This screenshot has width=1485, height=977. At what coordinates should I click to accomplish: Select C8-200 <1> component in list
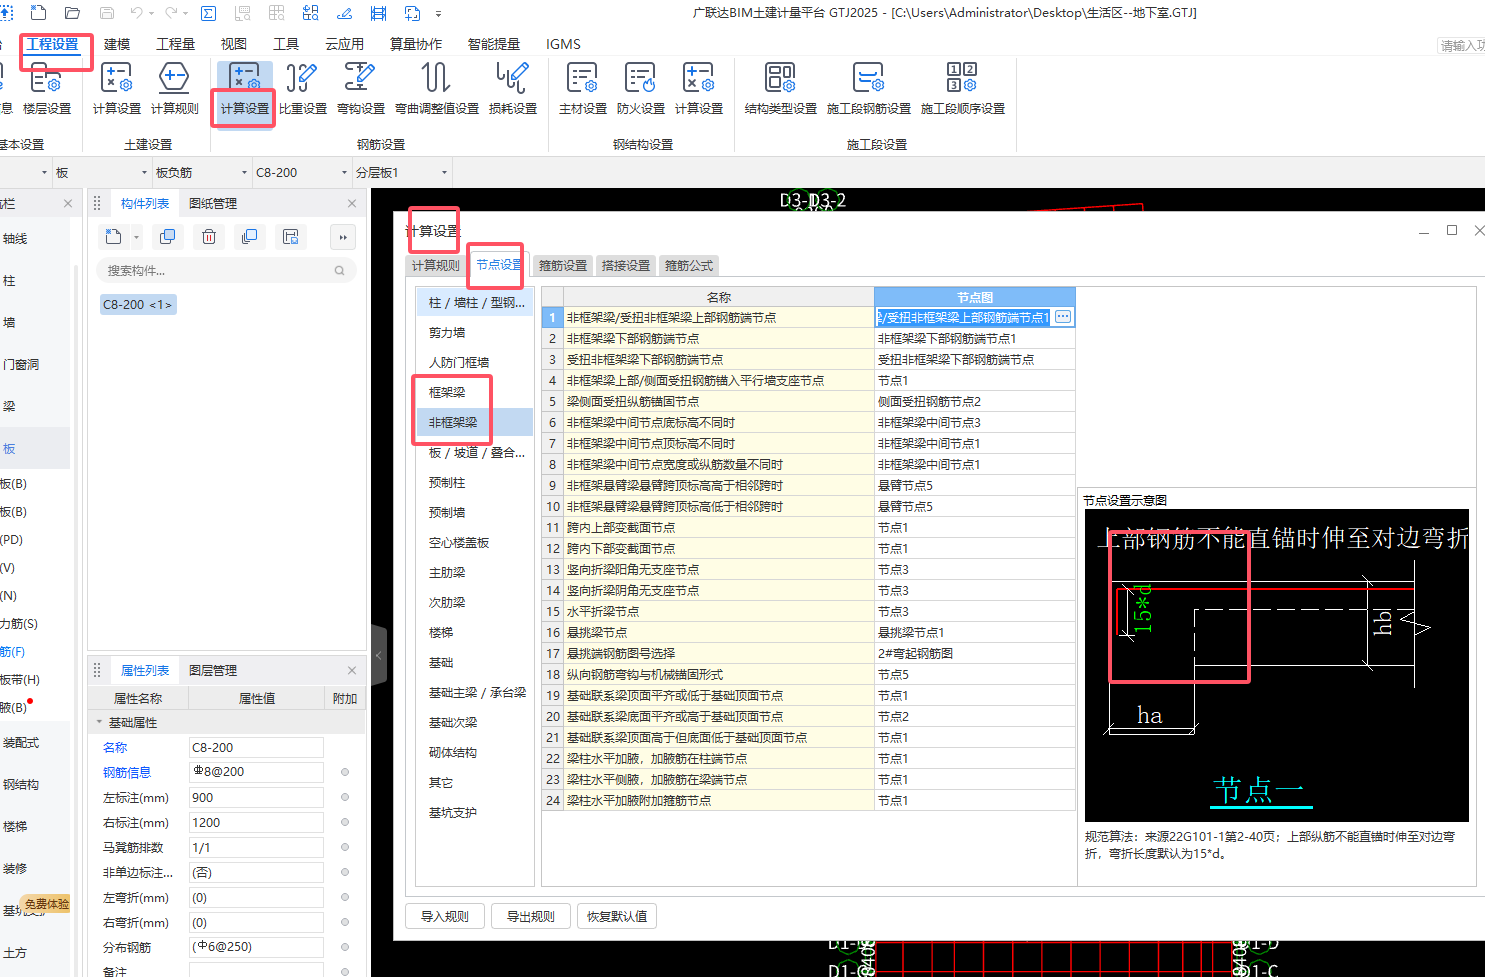point(138,304)
